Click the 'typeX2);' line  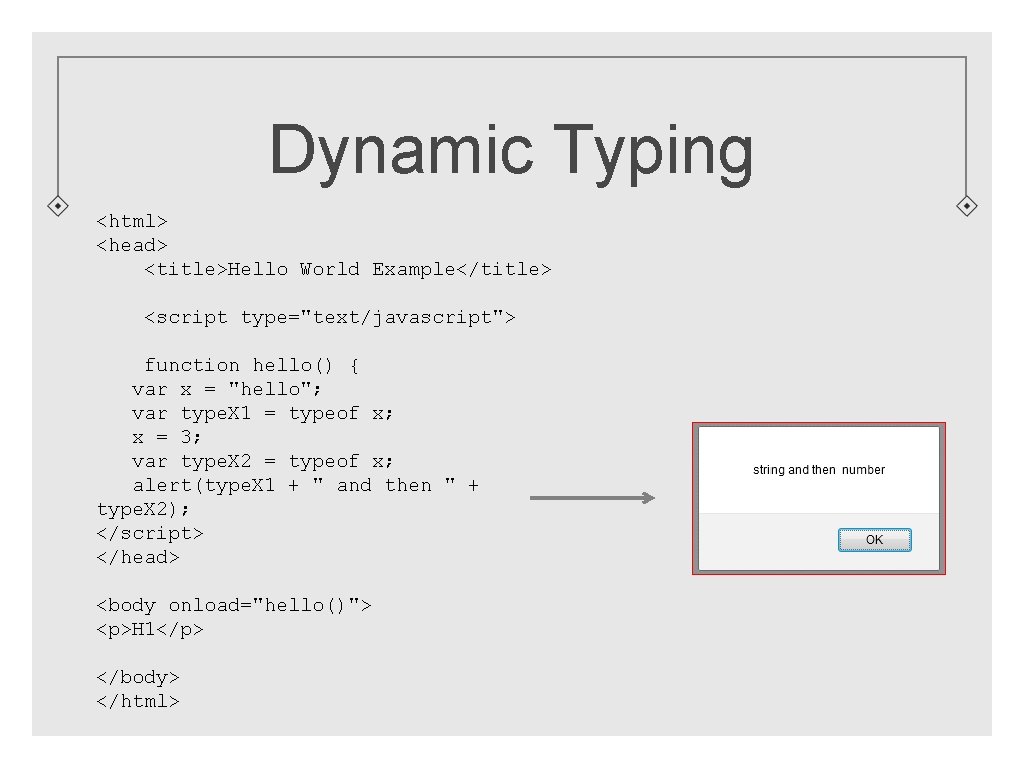(143, 510)
